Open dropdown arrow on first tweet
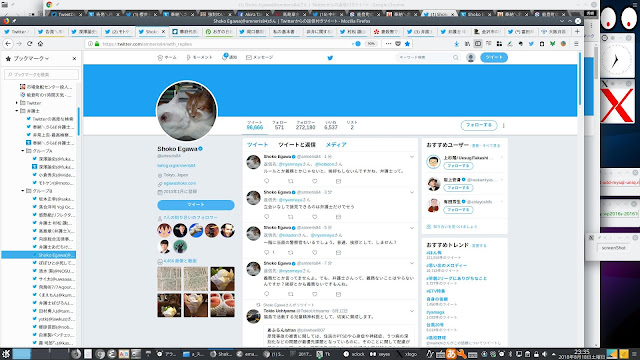Viewport: 640px width, 360px height. point(412,157)
